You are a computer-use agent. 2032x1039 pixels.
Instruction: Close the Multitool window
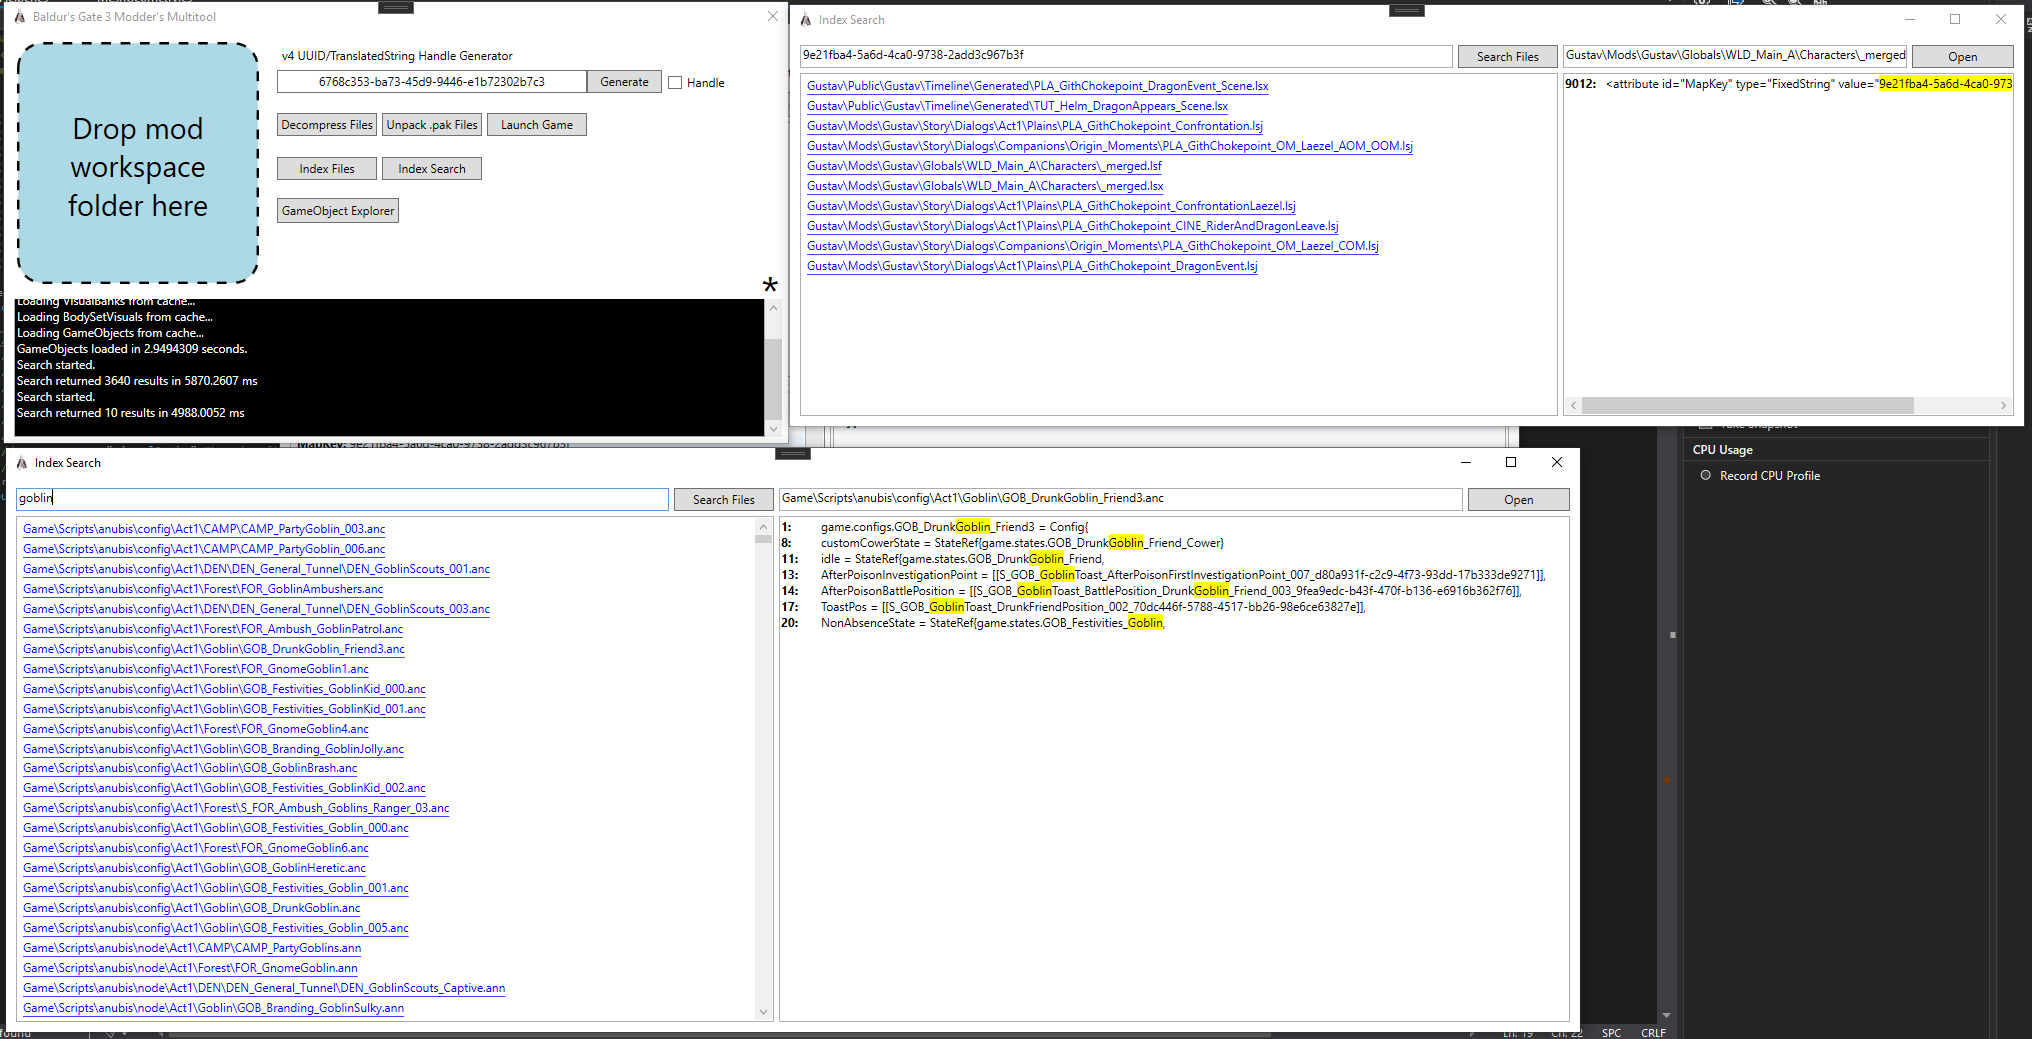pyautogui.click(x=773, y=16)
